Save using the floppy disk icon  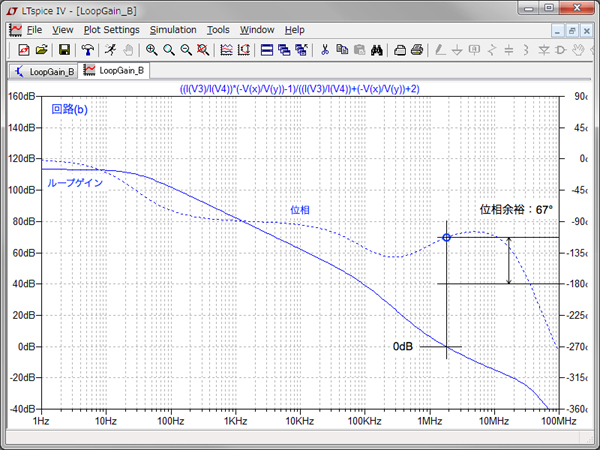pos(64,49)
